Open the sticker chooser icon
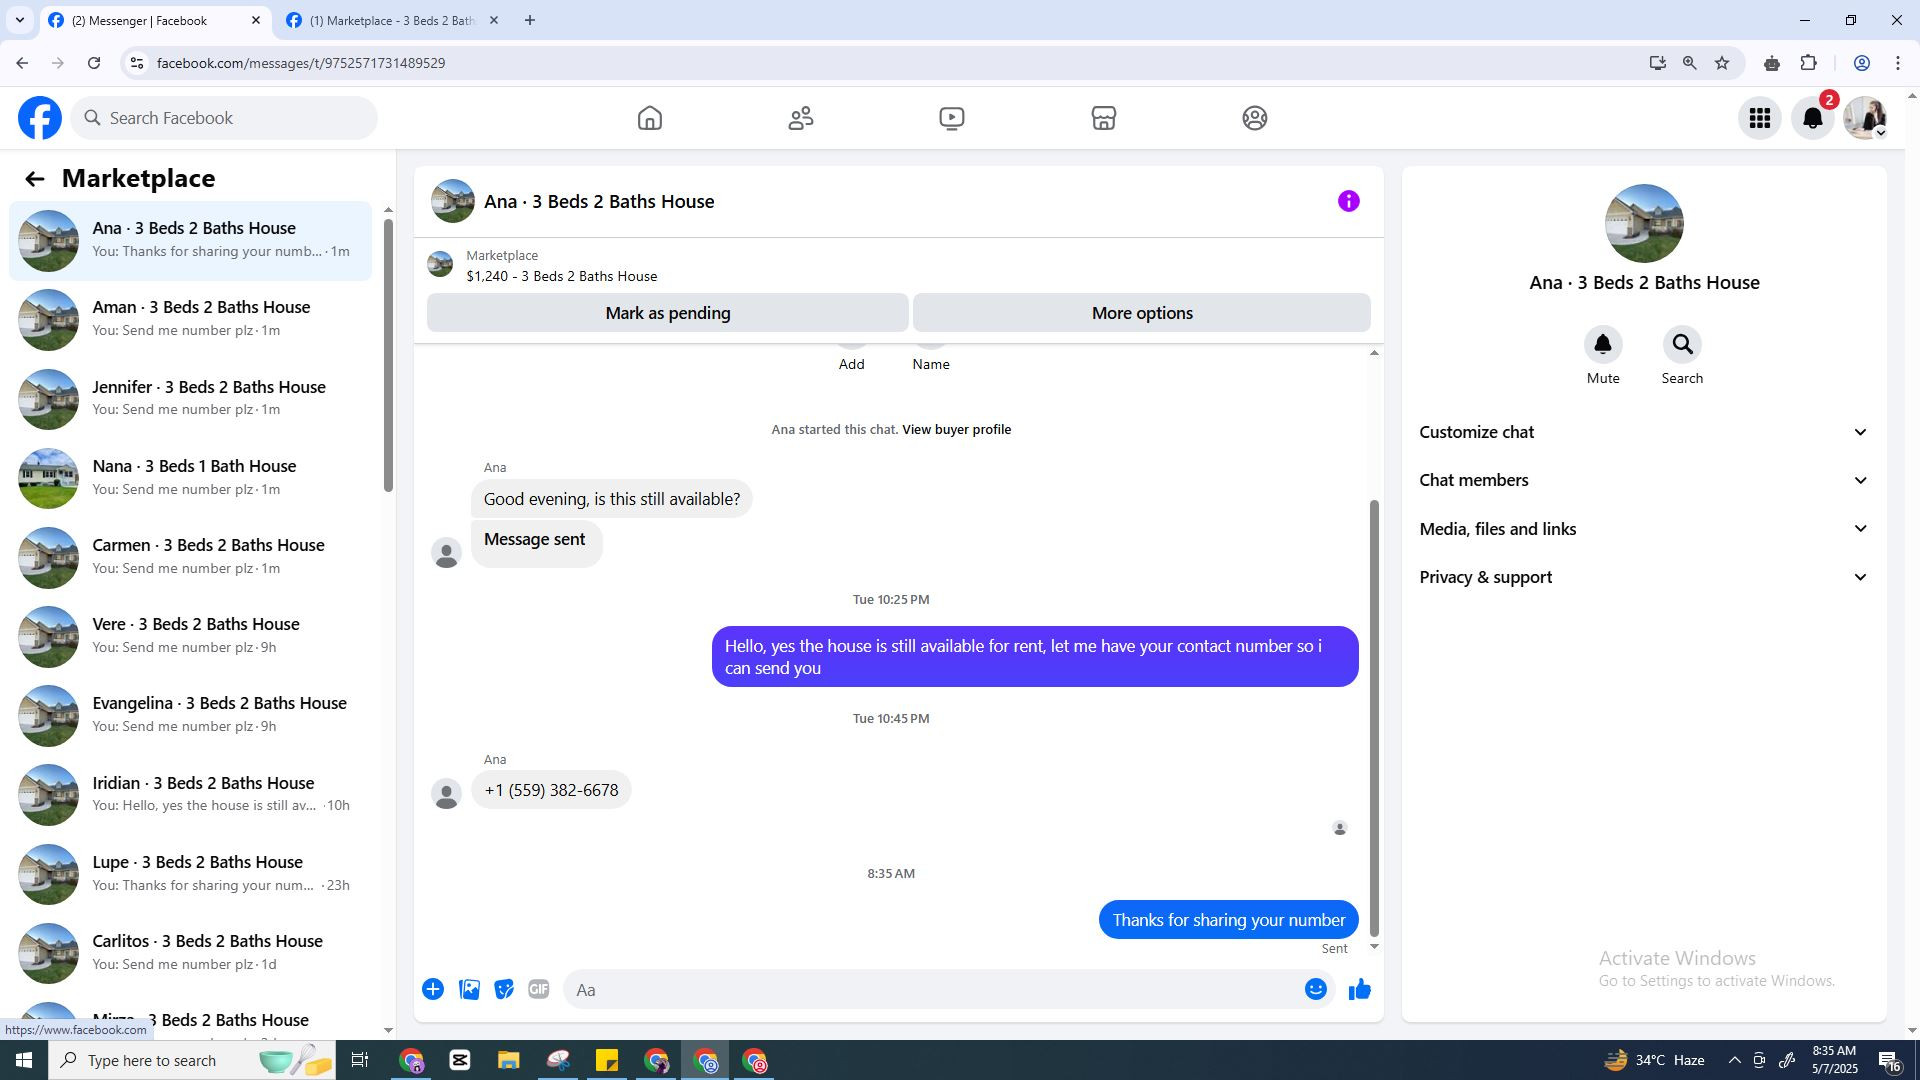This screenshot has height=1080, width=1920. click(504, 990)
